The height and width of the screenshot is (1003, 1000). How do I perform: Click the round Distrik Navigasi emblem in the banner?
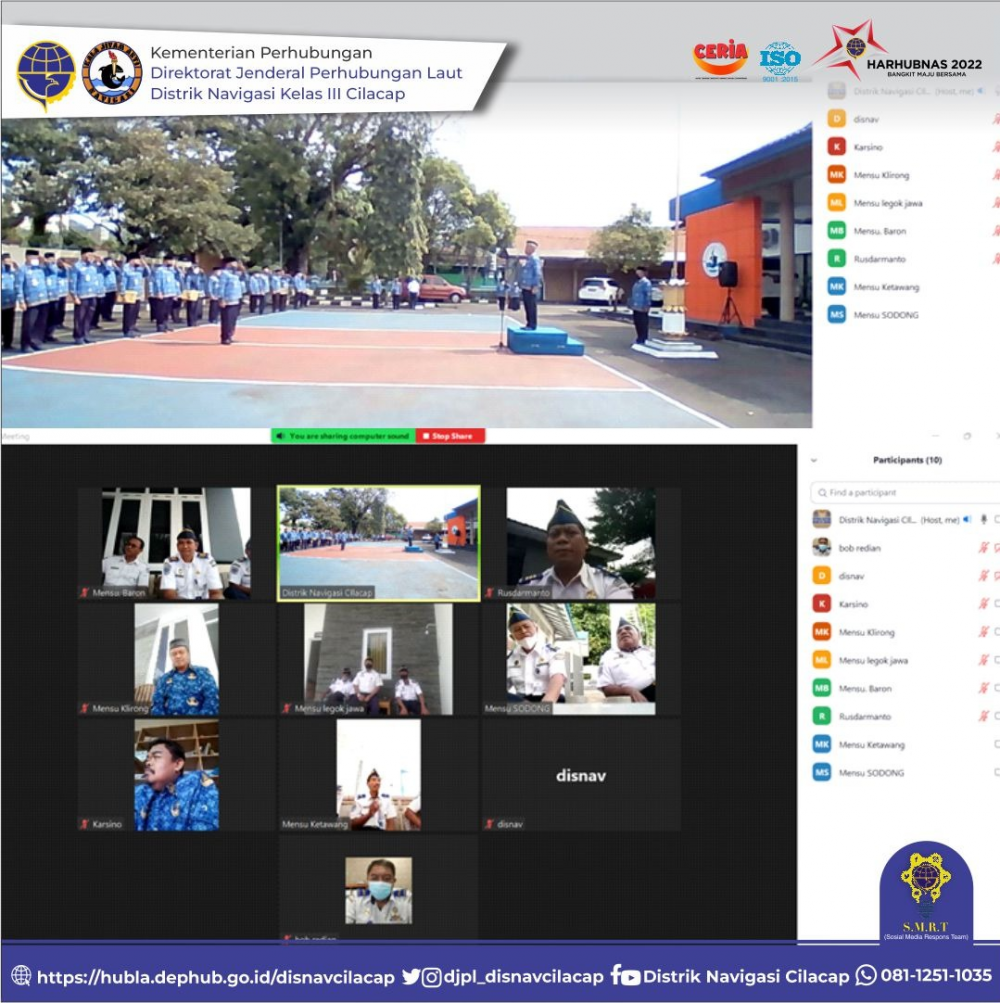click(112, 72)
